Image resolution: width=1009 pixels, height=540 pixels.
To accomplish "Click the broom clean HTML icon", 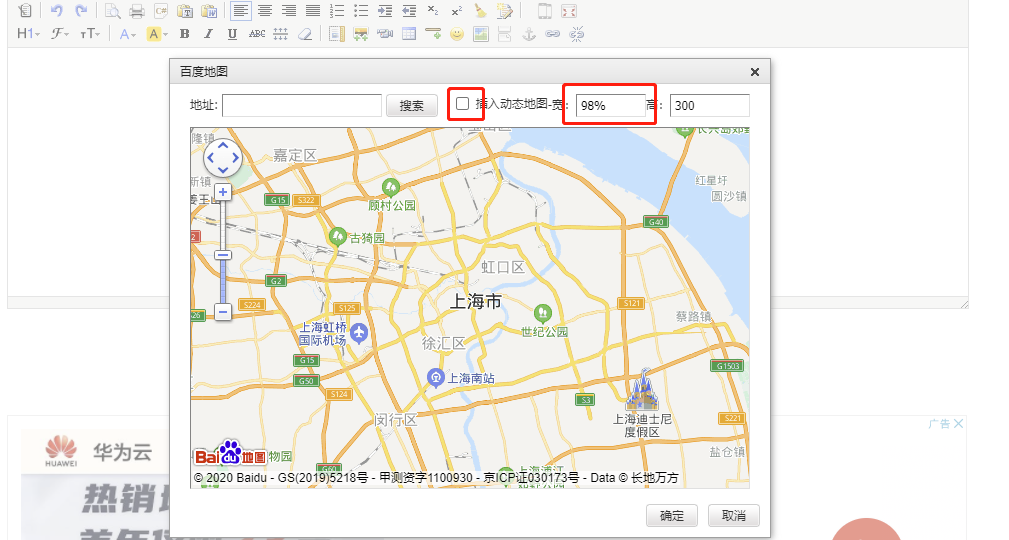I will [481, 10].
